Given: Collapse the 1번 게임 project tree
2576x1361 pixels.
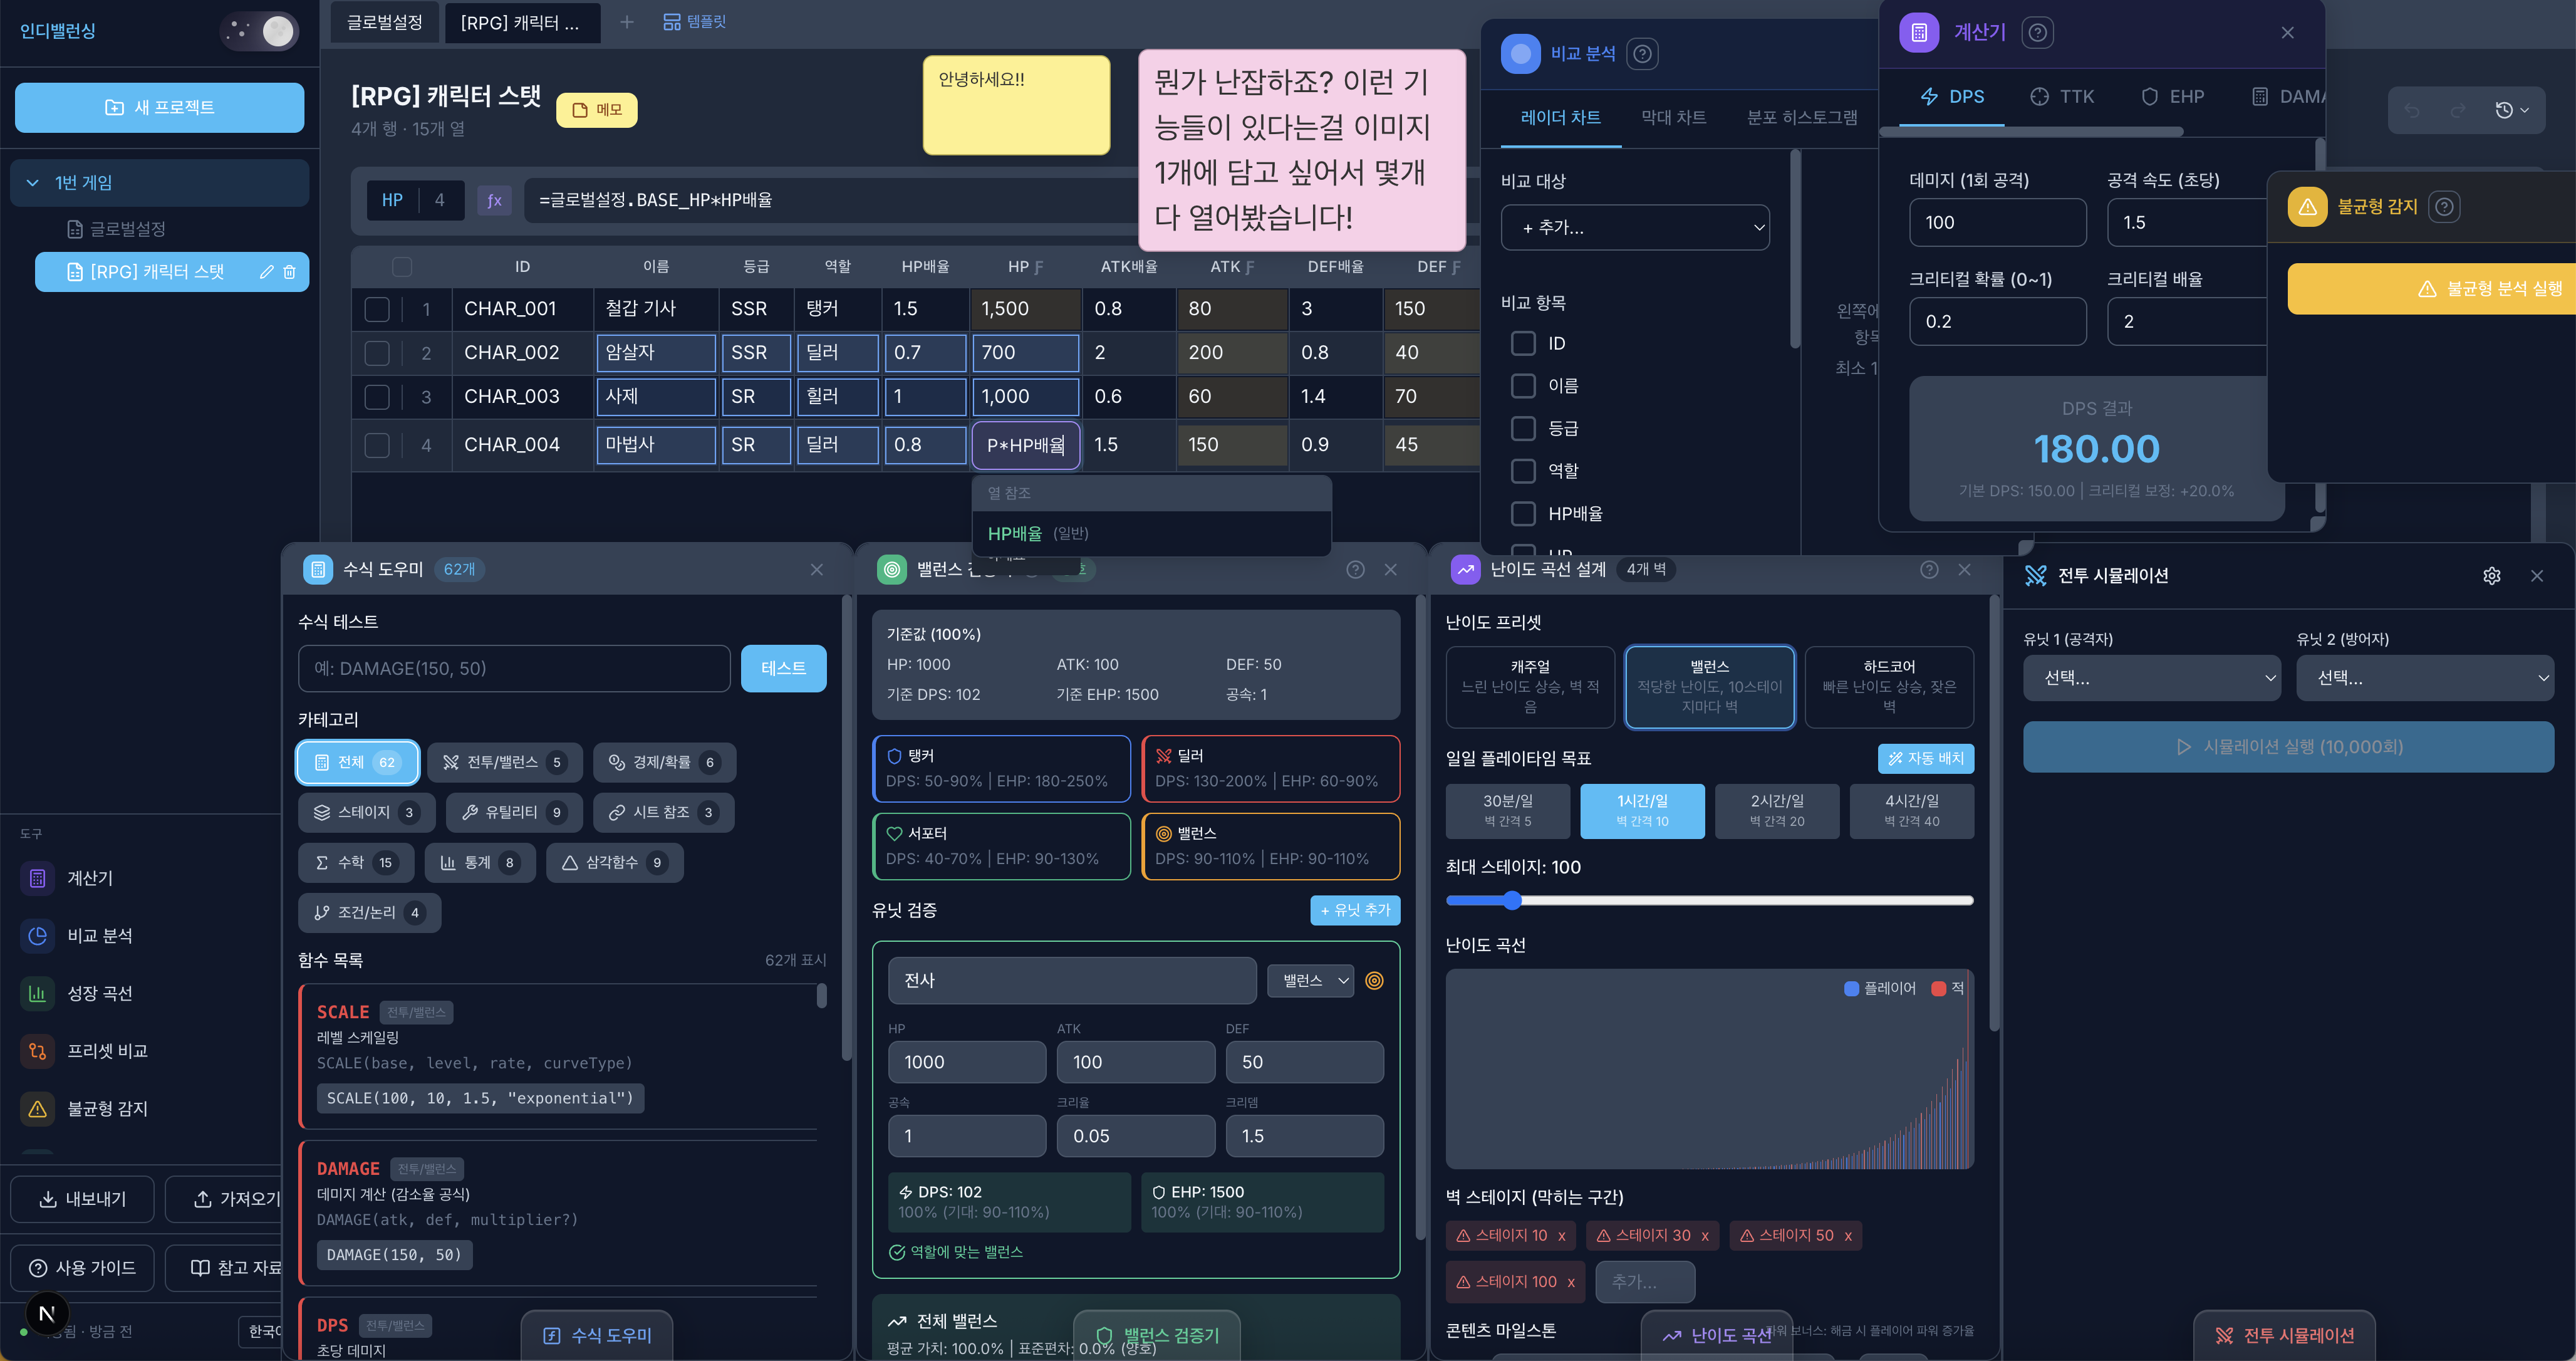Looking at the screenshot, I should [32, 183].
